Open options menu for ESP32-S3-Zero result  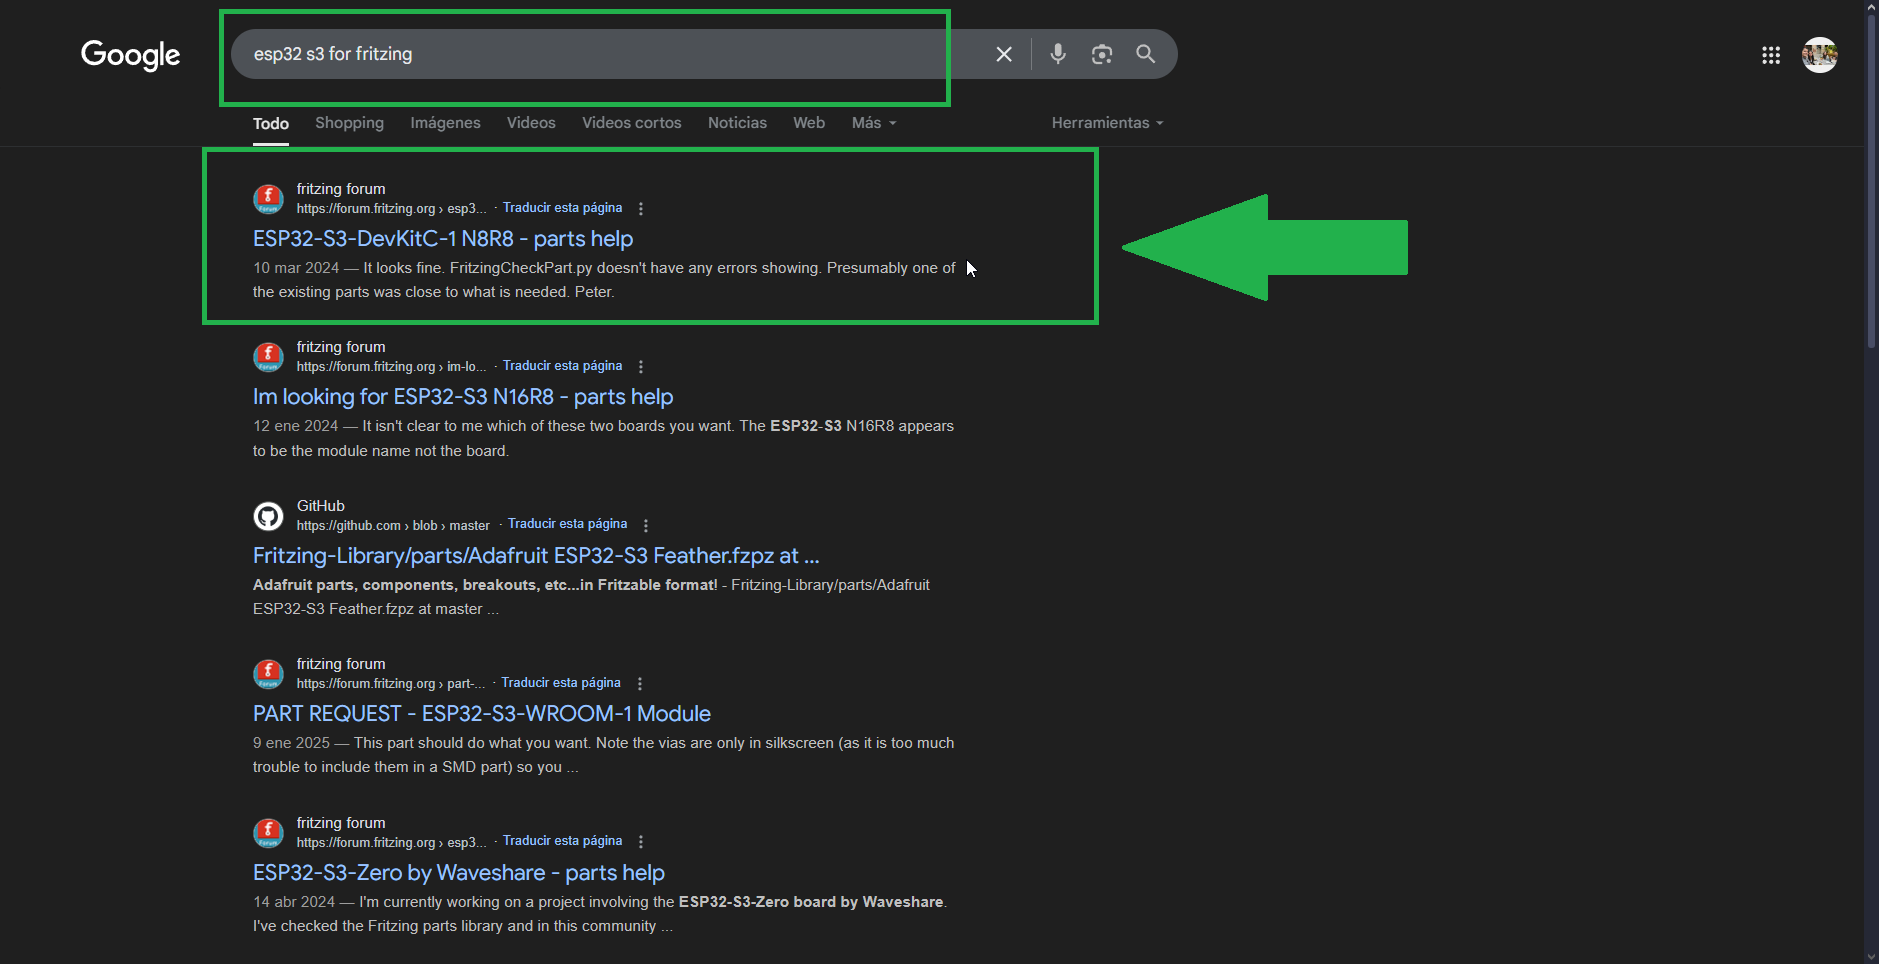(x=641, y=842)
